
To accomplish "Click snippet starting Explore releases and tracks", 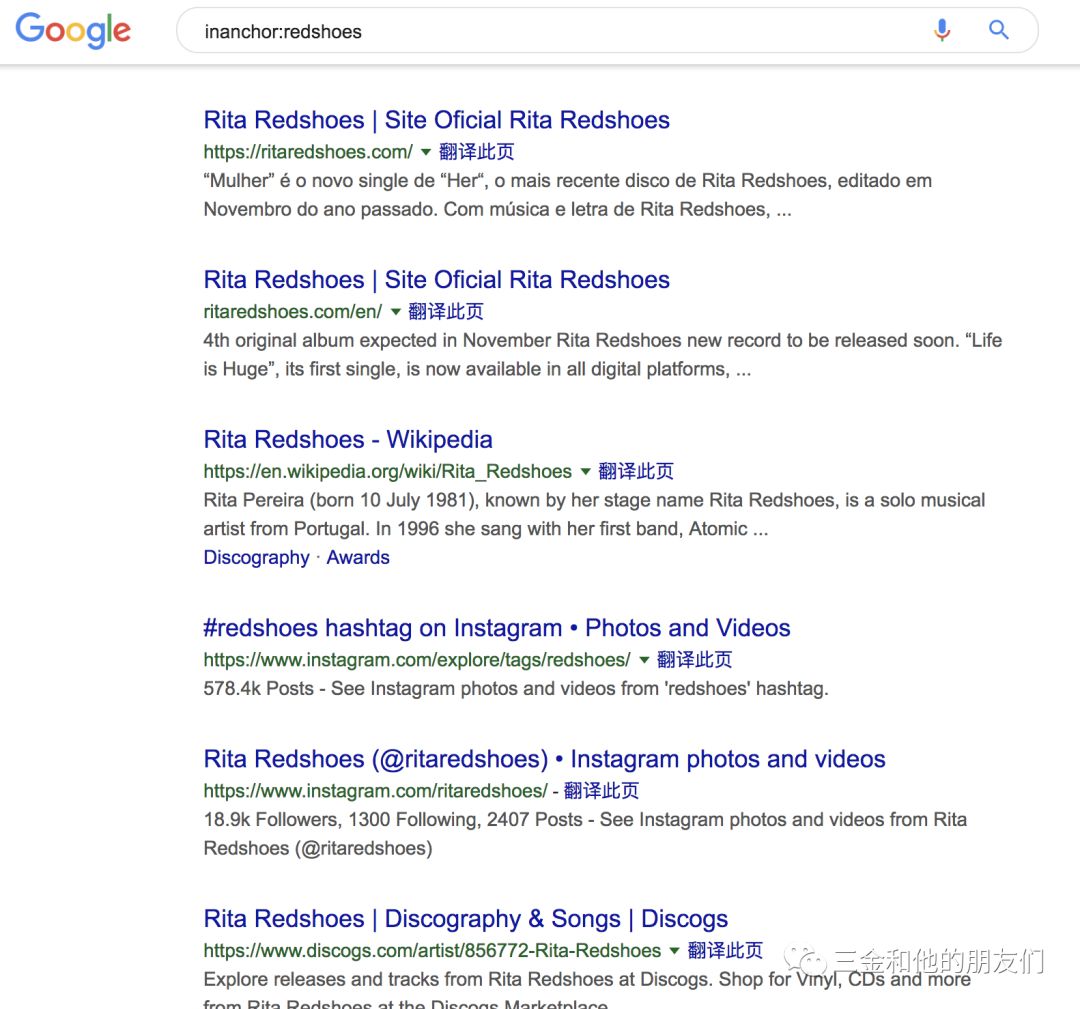I will coord(587,990).
